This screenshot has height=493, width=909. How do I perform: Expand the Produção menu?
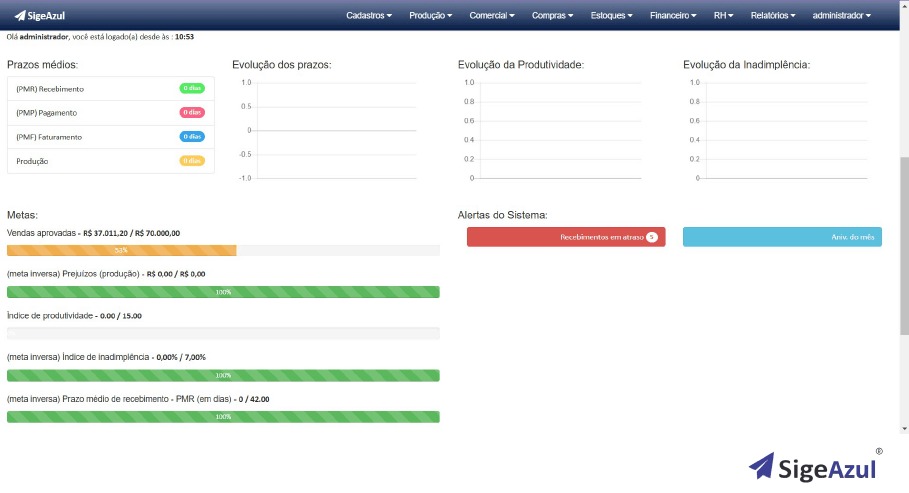point(430,16)
